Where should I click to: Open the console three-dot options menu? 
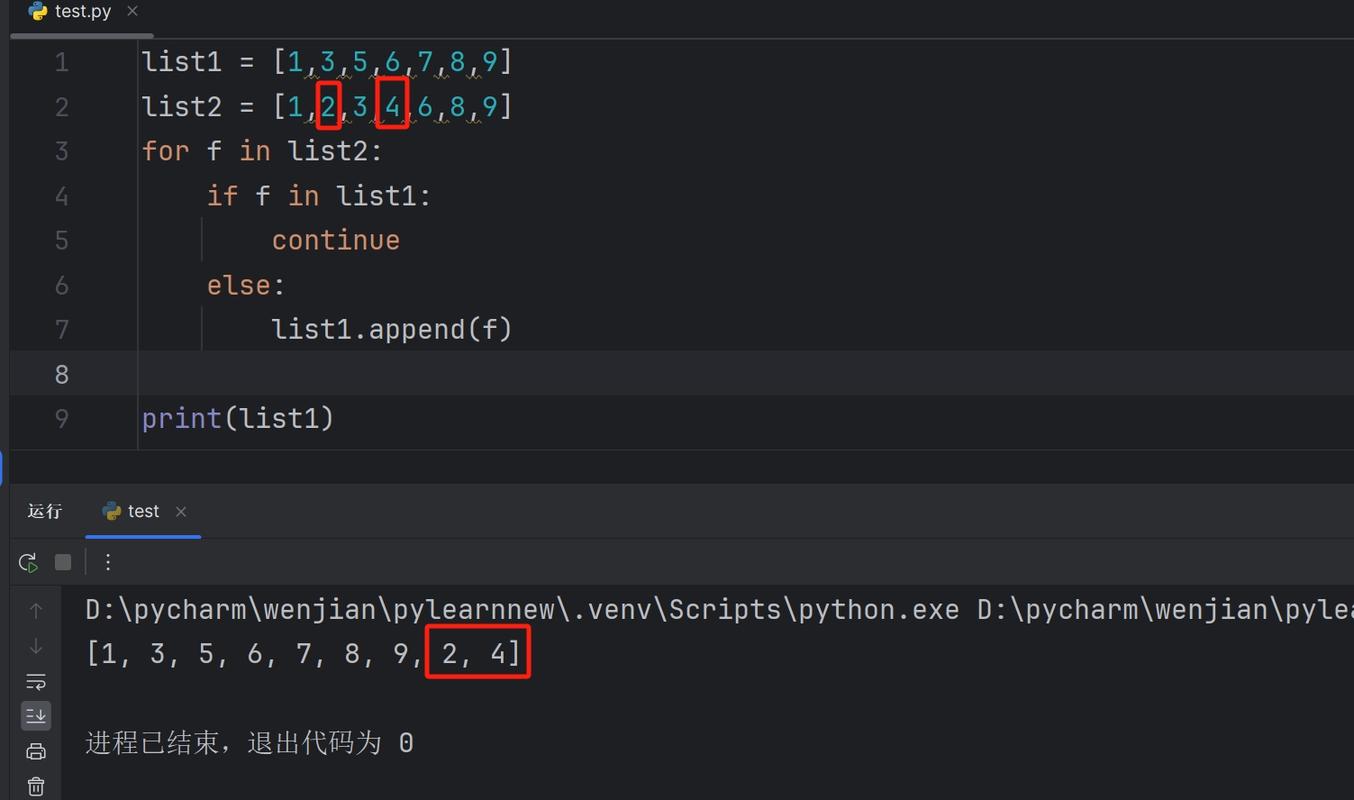pos(108,562)
